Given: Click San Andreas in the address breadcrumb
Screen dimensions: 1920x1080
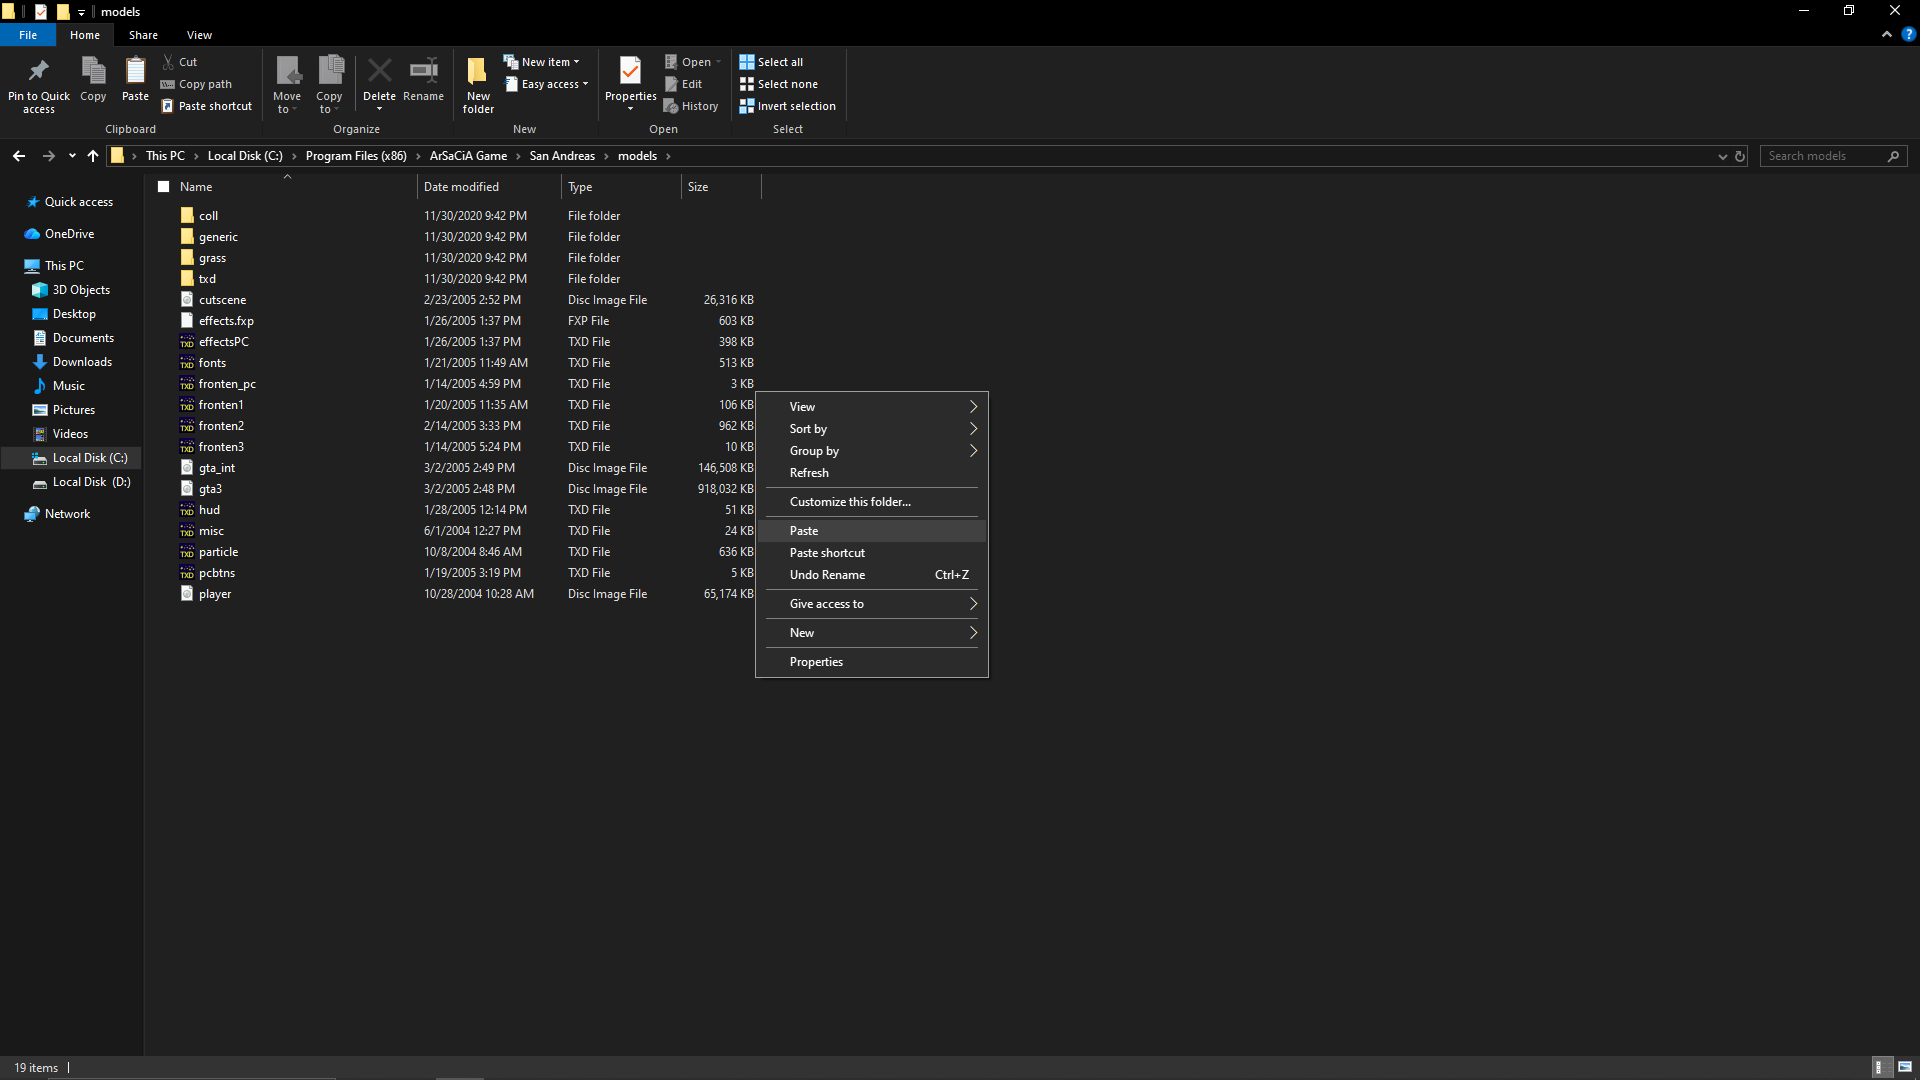Looking at the screenshot, I should 562,156.
